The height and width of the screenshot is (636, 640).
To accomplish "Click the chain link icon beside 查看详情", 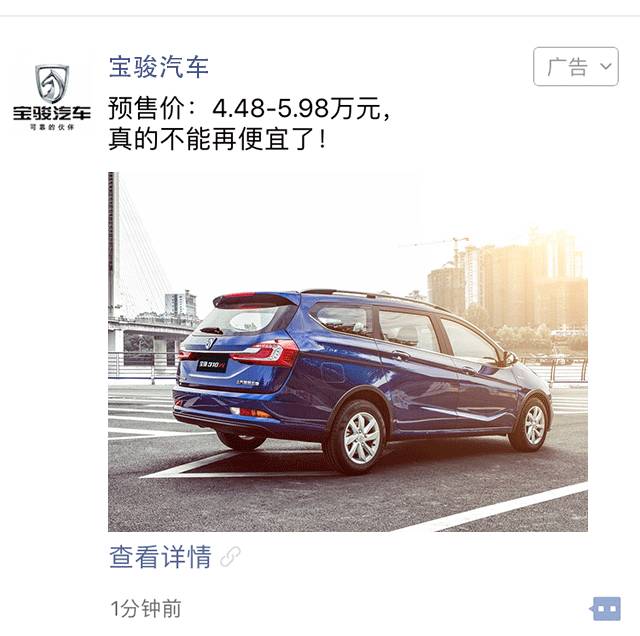I will (x=230, y=556).
